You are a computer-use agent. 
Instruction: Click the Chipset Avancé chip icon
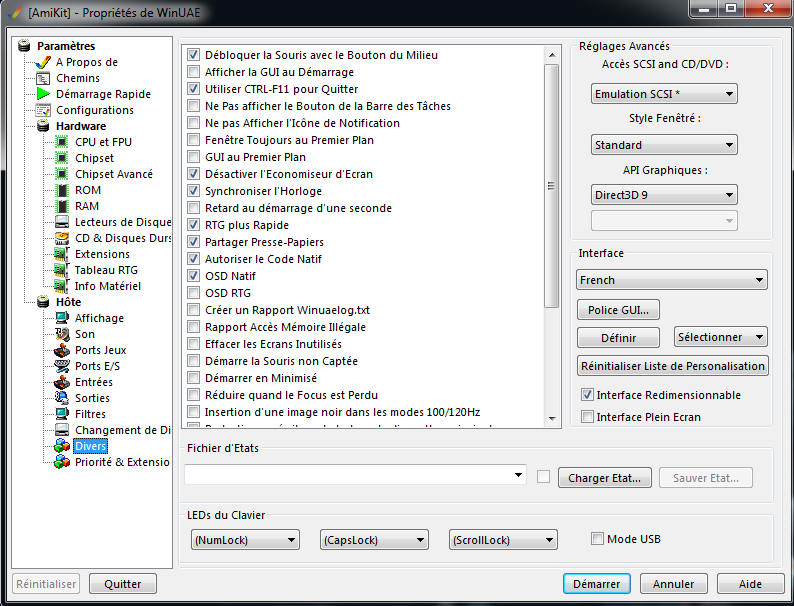(62, 174)
